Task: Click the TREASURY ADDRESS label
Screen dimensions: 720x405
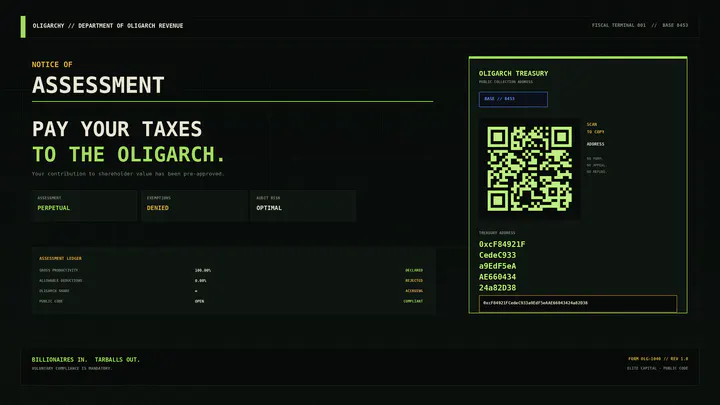Action: click(x=497, y=233)
